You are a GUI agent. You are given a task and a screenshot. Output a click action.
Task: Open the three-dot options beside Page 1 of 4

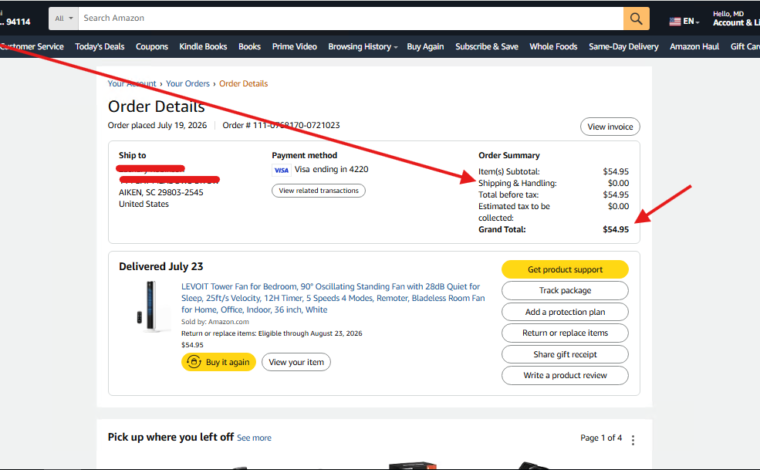[x=633, y=439]
